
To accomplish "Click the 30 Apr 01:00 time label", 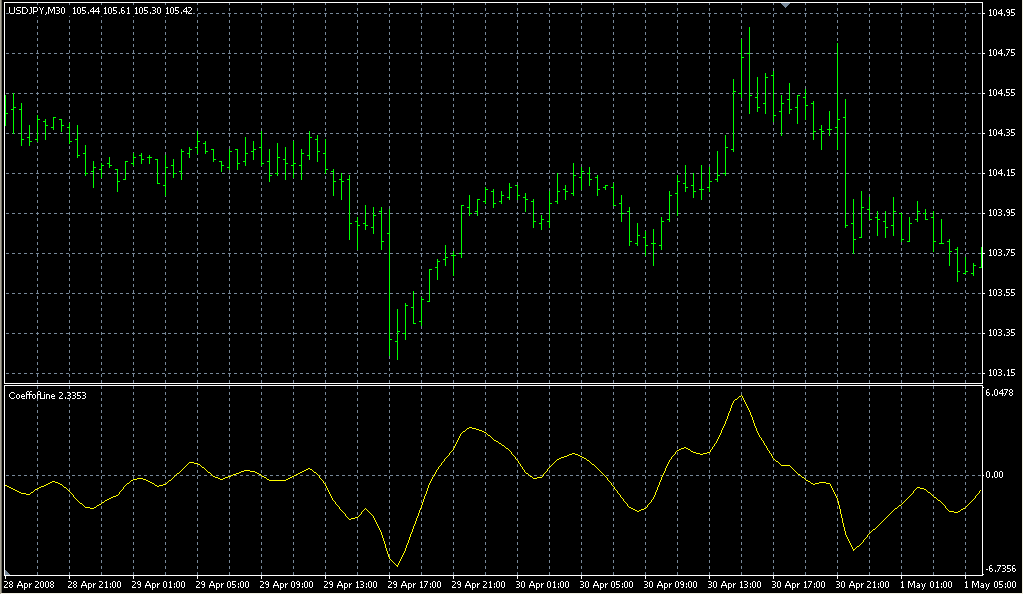I will 541,584.
